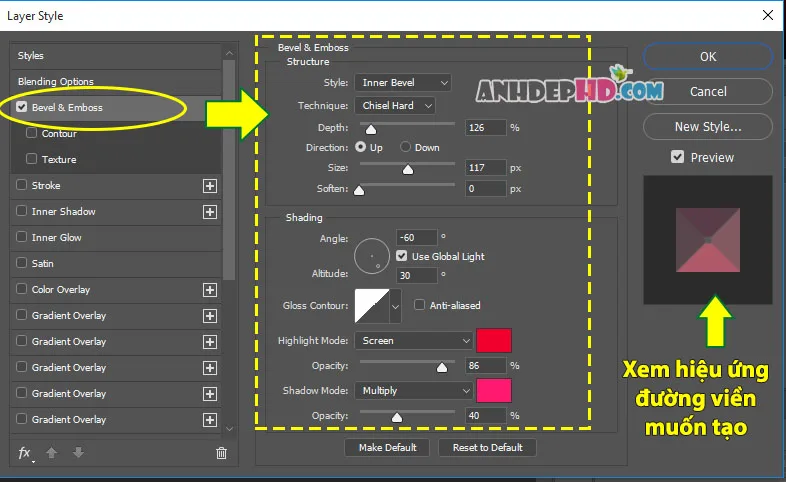Screen dimensions: 786x482
Task: Uncheck the Bevel & Emboss checkbox
Action: pyautogui.click(x=22, y=107)
